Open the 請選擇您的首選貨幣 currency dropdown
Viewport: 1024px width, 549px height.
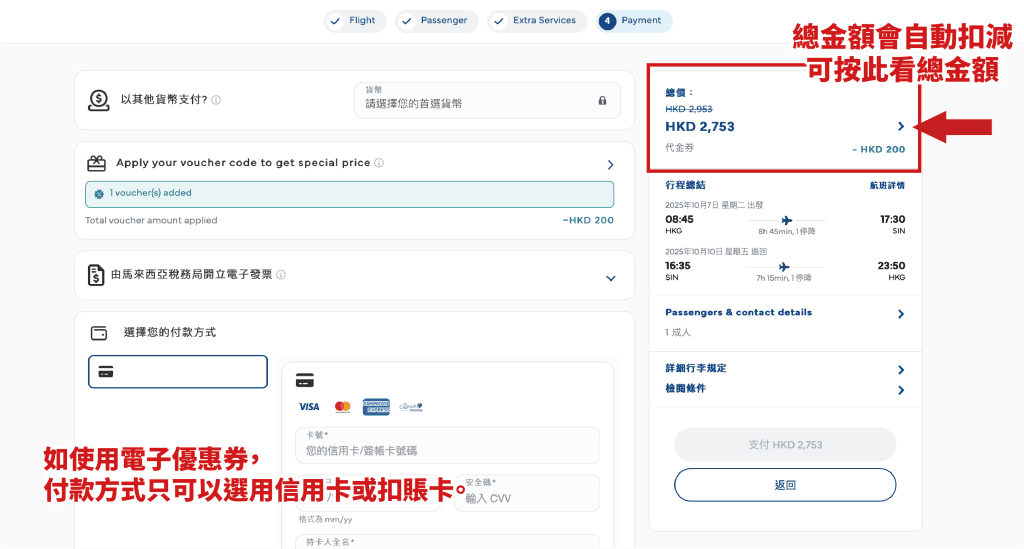coord(486,101)
